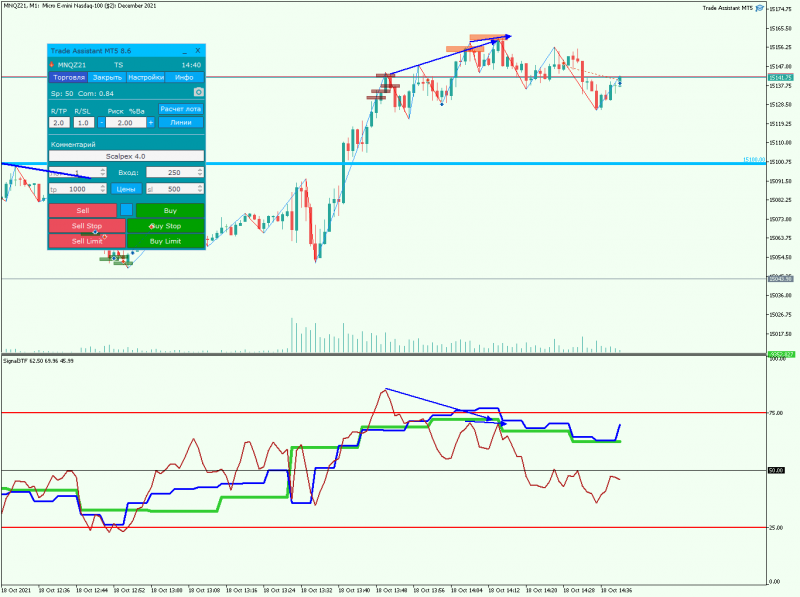Click the spinner arrows of the tp field

tap(103, 189)
